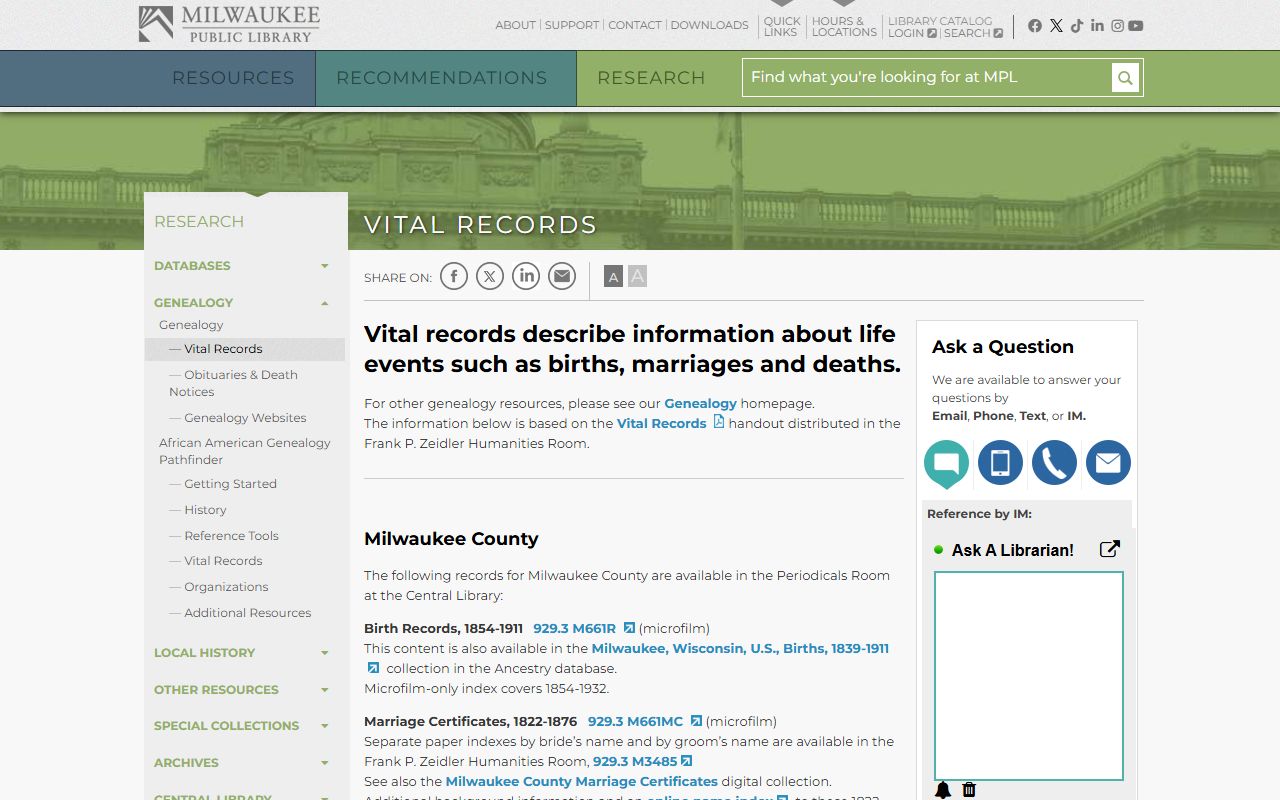The image size is (1280, 800).
Task: Open library catalog Login link
Action: [912, 33]
